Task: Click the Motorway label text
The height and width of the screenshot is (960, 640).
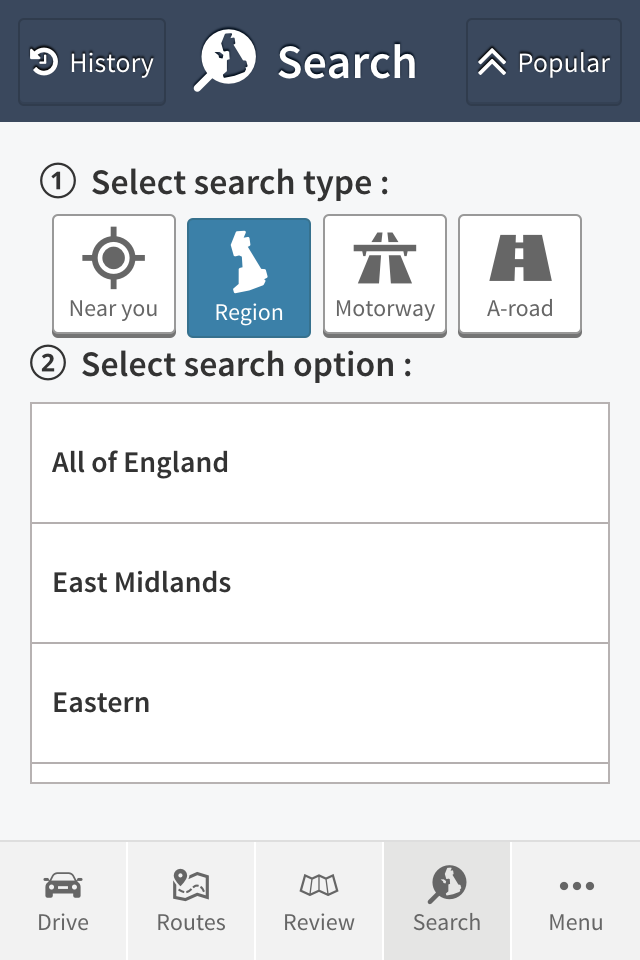Action: pos(385,309)
